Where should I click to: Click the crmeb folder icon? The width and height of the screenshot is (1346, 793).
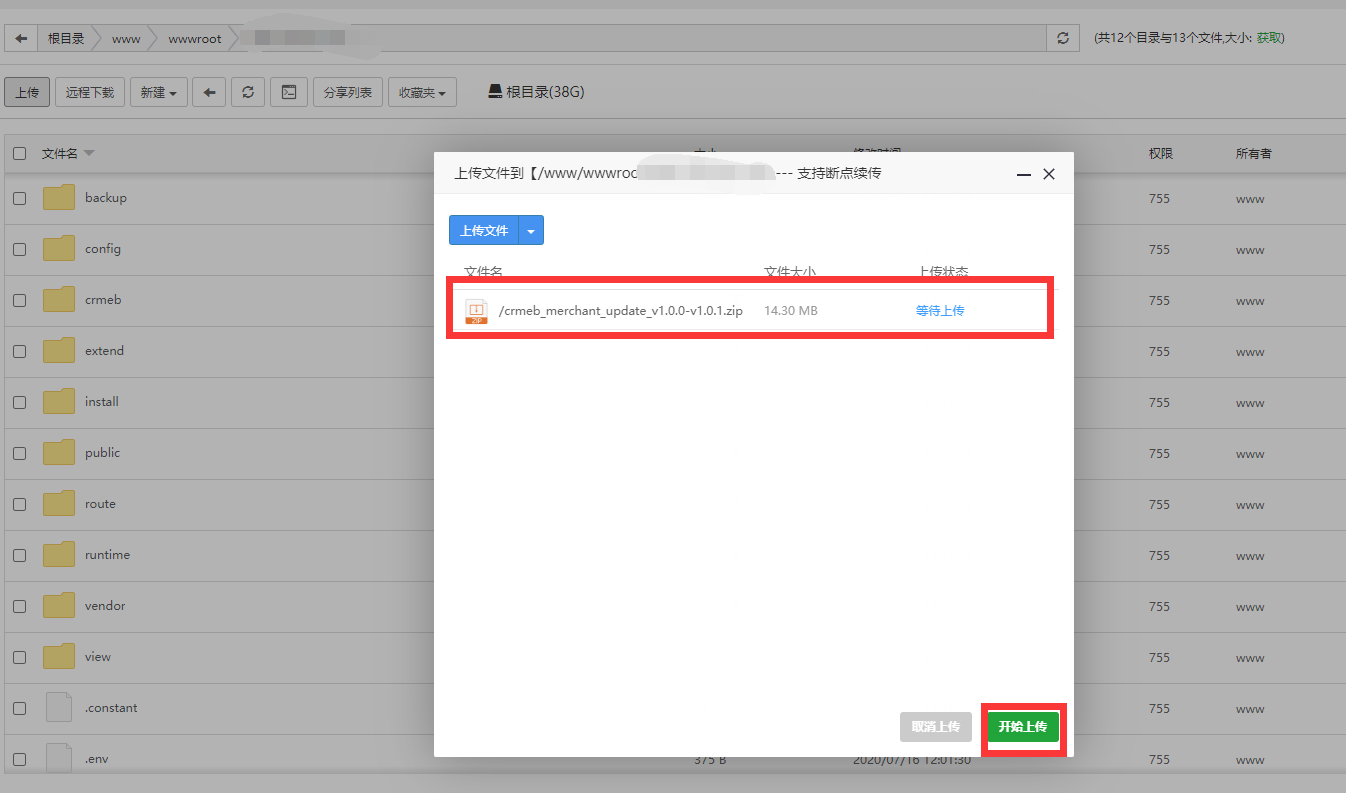[x=59, y=299]
